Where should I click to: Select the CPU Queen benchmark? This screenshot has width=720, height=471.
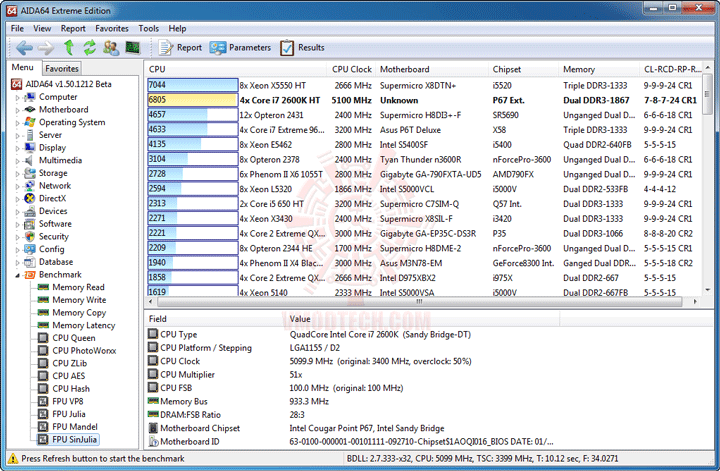[73, 338]
